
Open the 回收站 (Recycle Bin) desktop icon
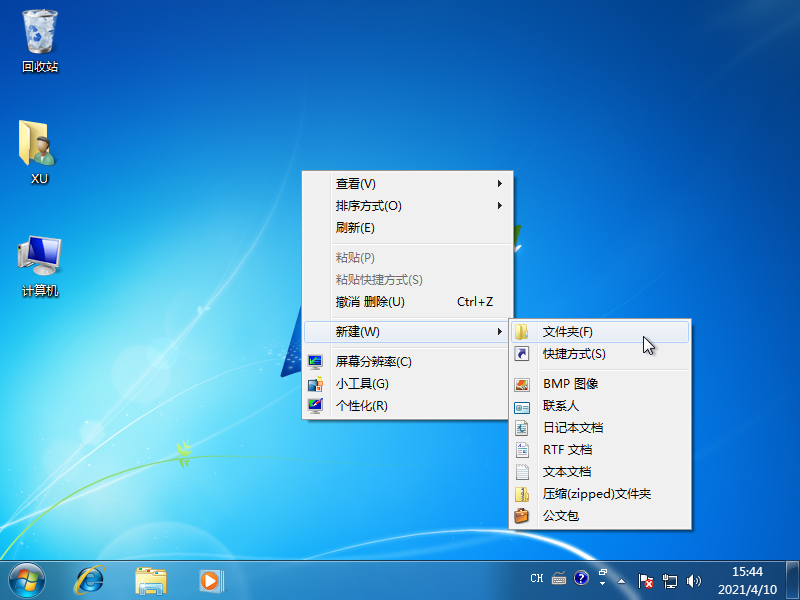click(40, 40)
